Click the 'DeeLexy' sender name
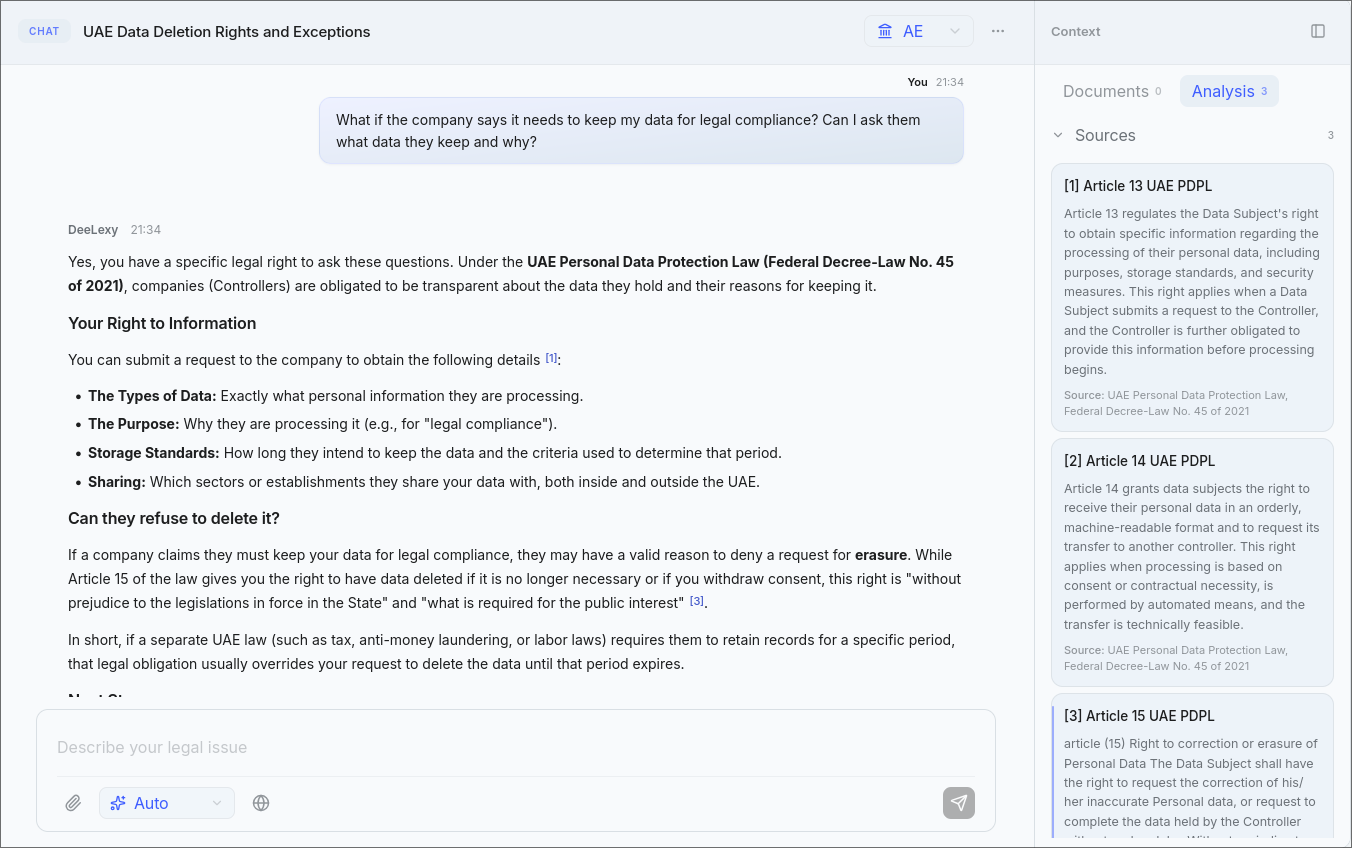 (93, 230)
